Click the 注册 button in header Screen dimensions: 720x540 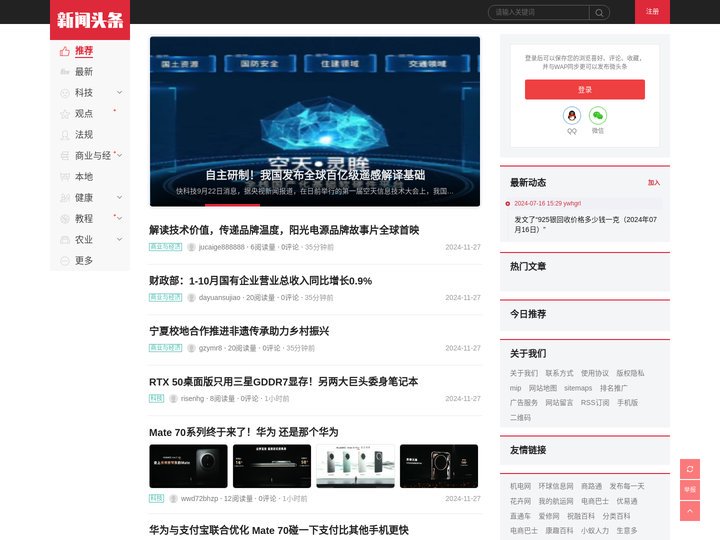[652, 11]
